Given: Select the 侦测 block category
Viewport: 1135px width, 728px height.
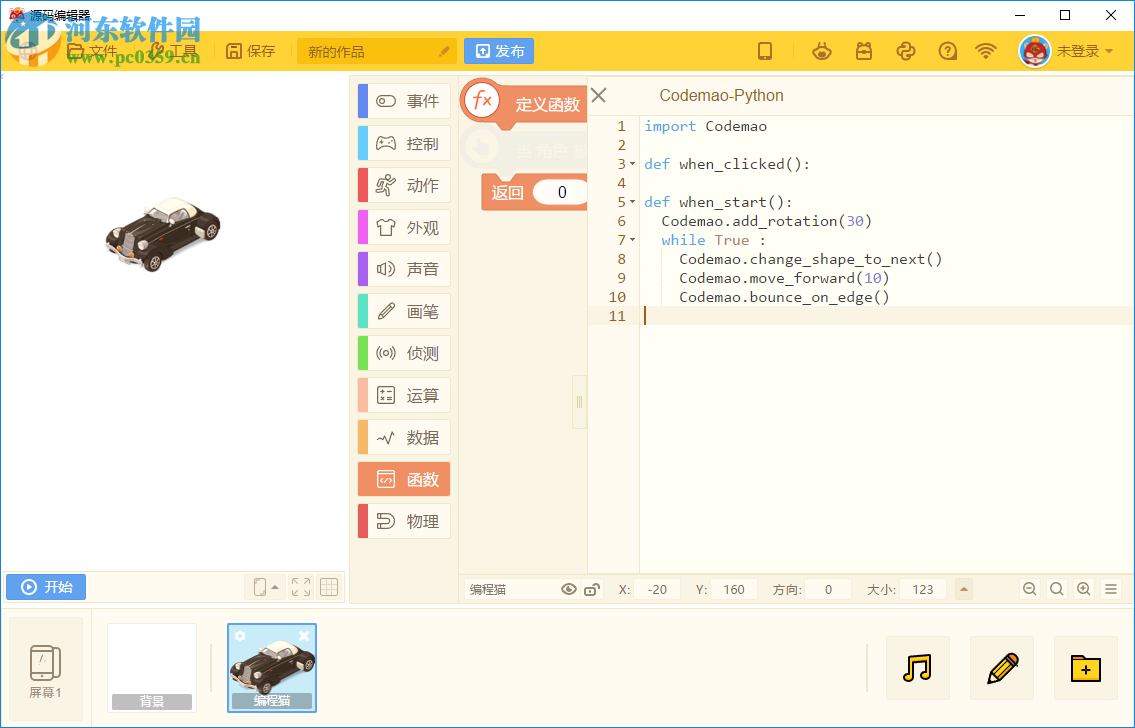Looking at the screenshot, I should (x=404, y=354).
